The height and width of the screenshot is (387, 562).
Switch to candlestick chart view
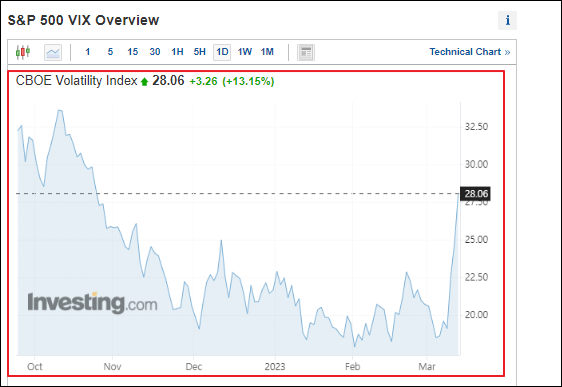tap(23, 52)
